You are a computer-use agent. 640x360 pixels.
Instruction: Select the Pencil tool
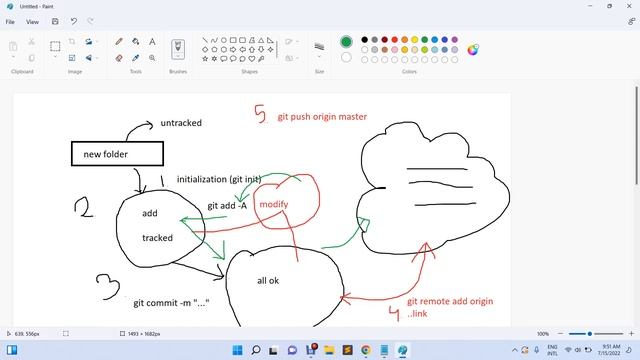click(x=119, y=42)
